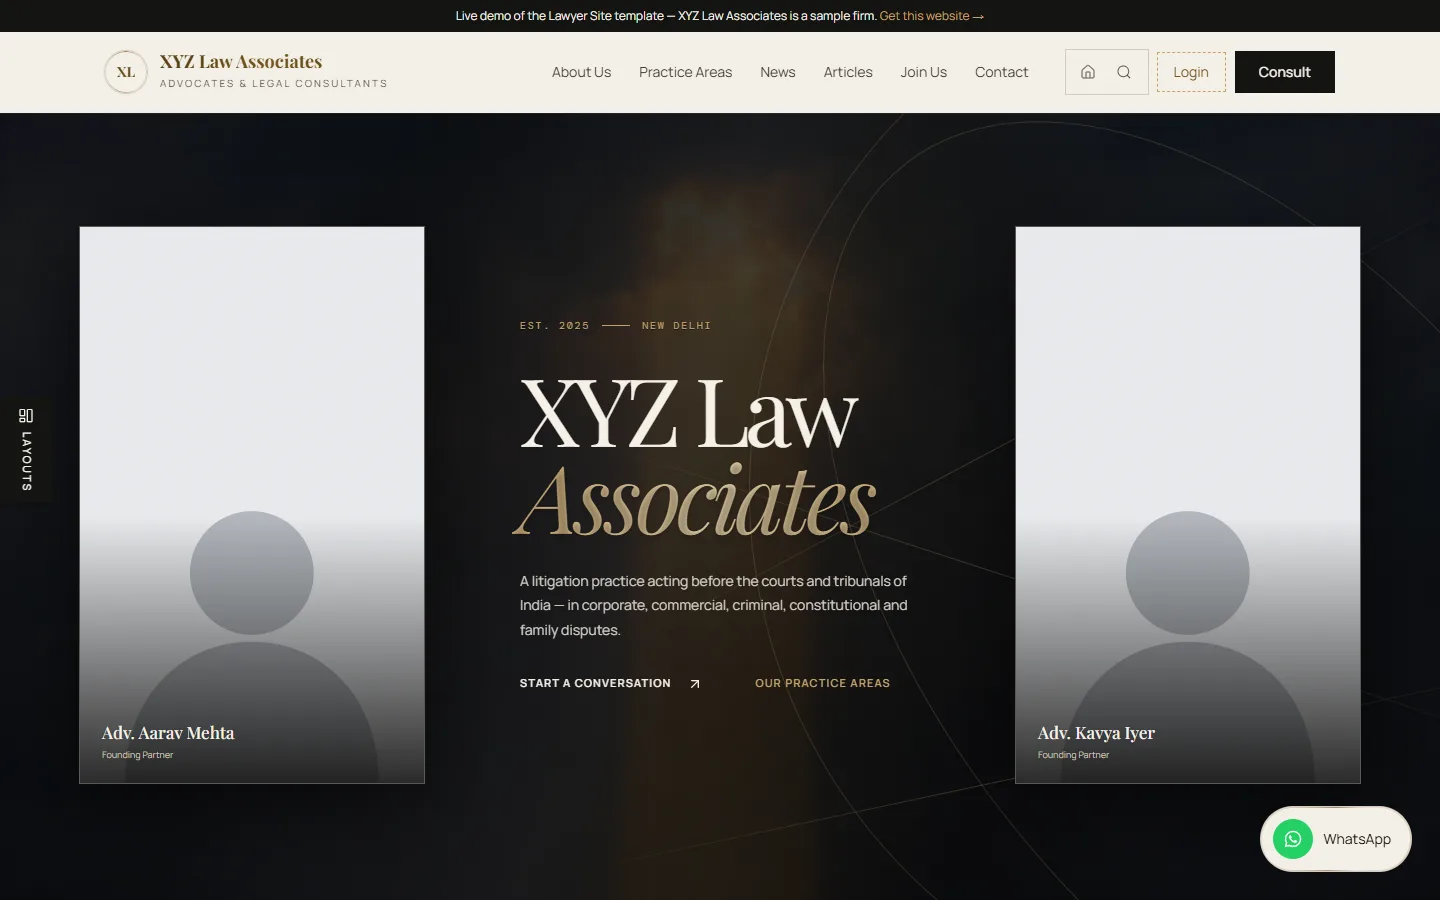1440x900 pixels.
Task: Select Articles in the navigation bar
Action: 848,72
